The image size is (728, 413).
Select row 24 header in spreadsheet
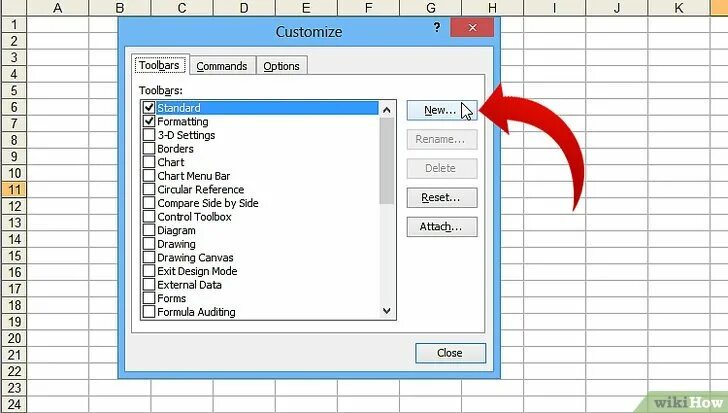(x=13, y=404)
